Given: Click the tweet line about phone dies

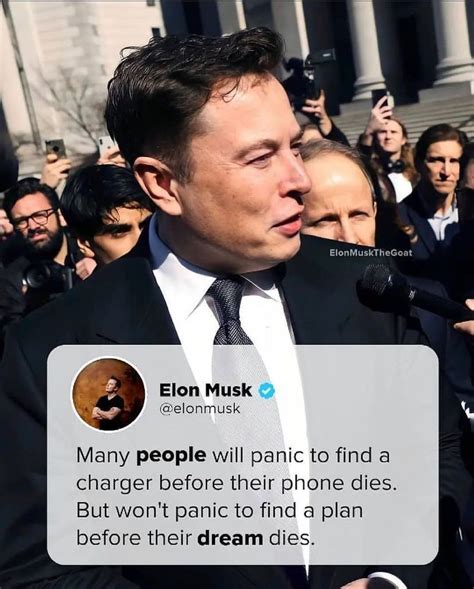Looking at the screenshot, I should pos(237,483).
